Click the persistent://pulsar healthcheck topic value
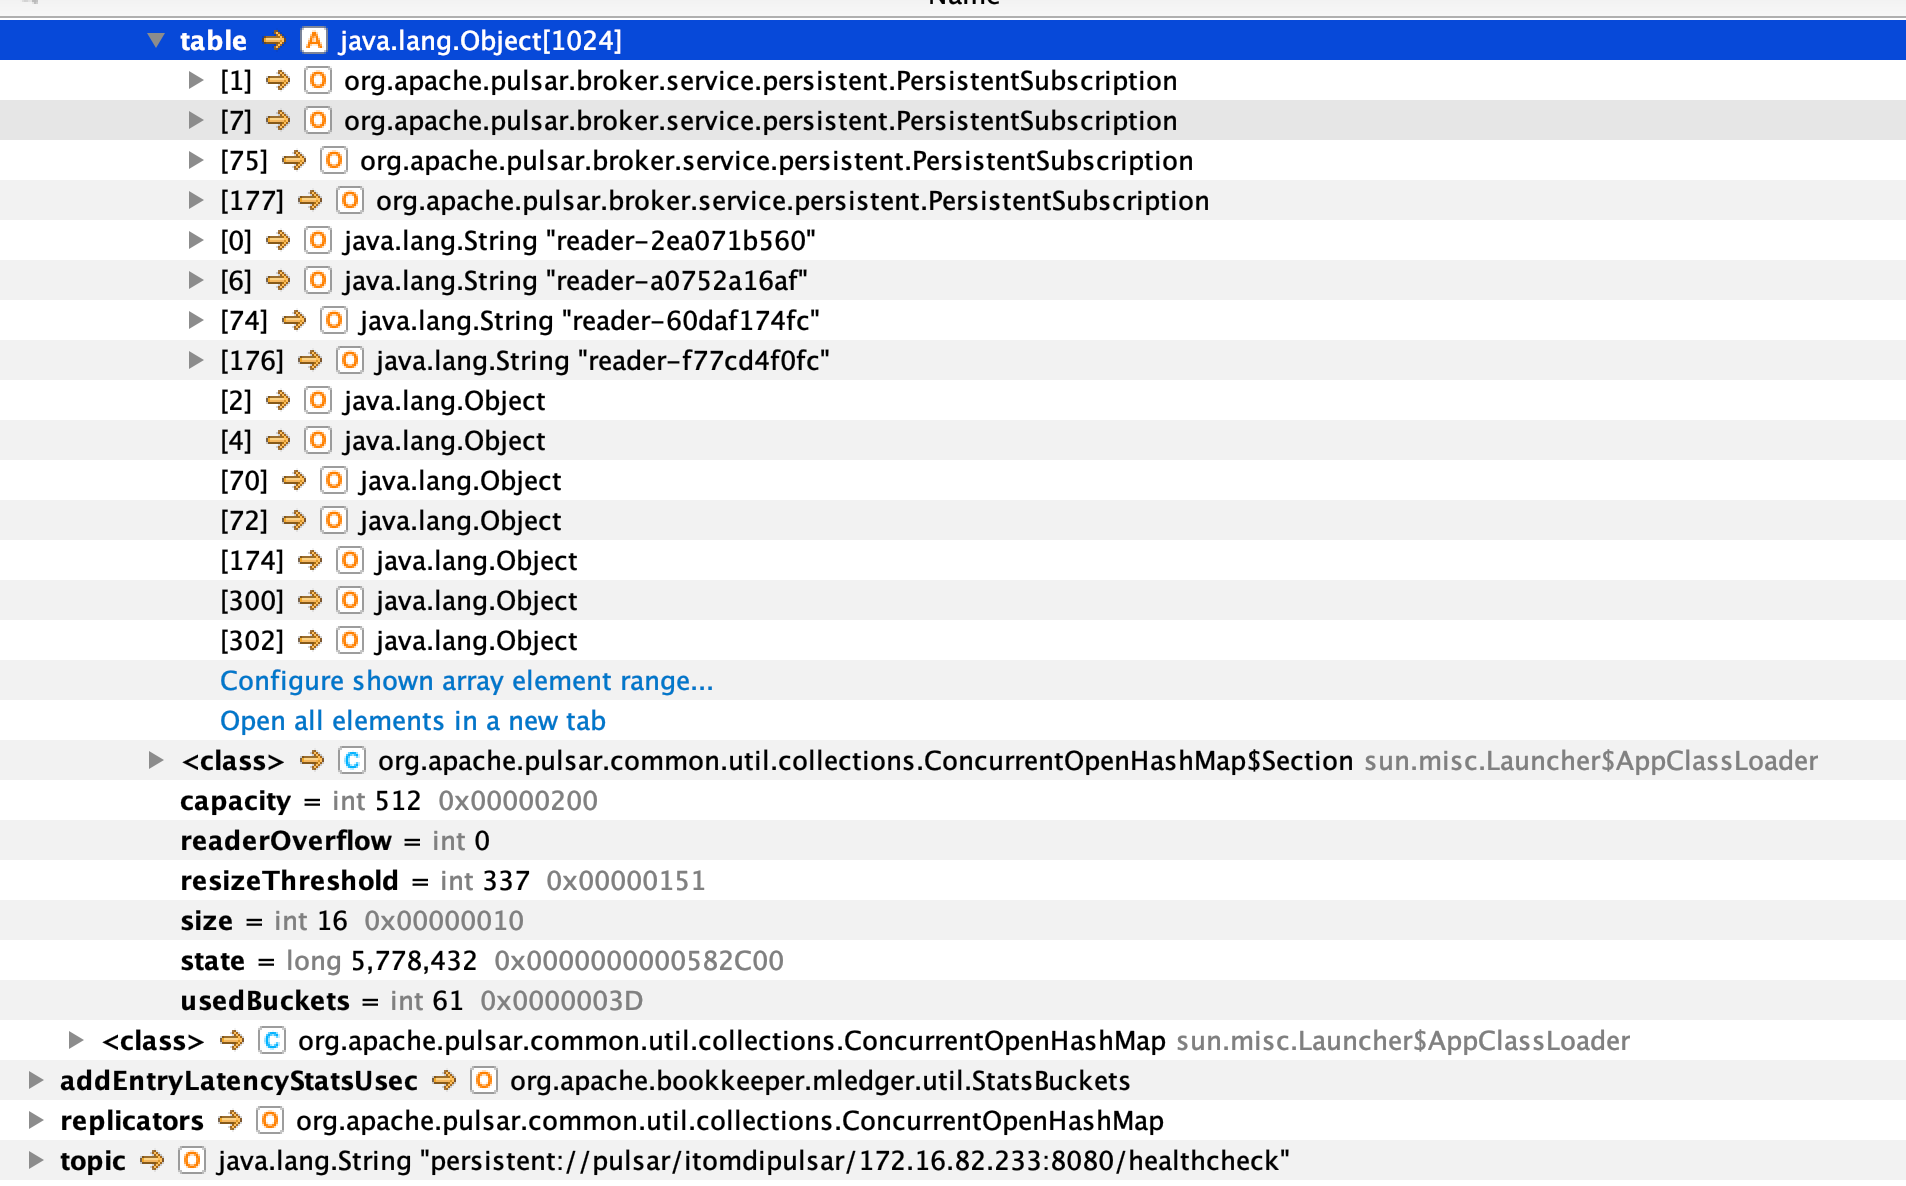The image size is (1906, 1186). click(x=855, y=1161)
